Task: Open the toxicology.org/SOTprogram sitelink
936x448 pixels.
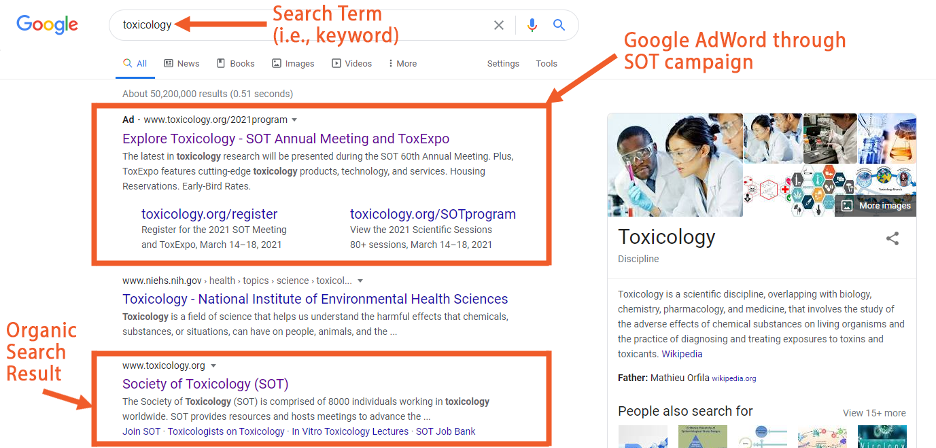Action: coord(433,214)
